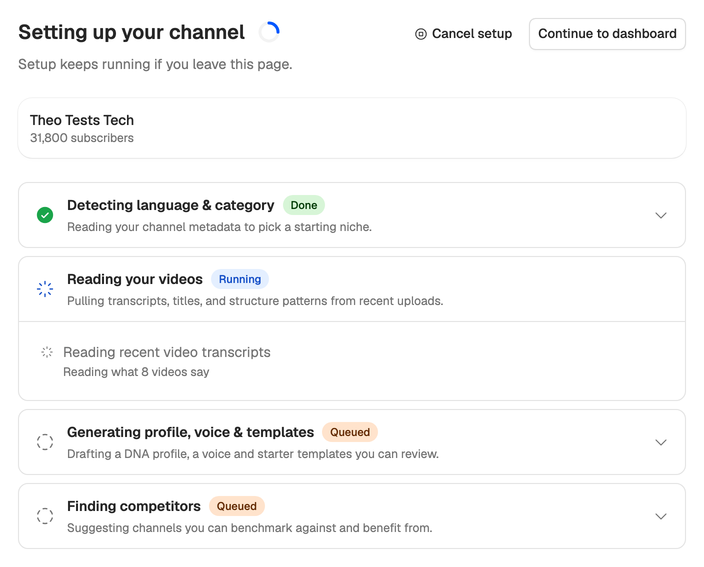The width and height of the screenshot is (704, 567).
Task: Click Setup keeps running if you leave text
Action: 155,64
